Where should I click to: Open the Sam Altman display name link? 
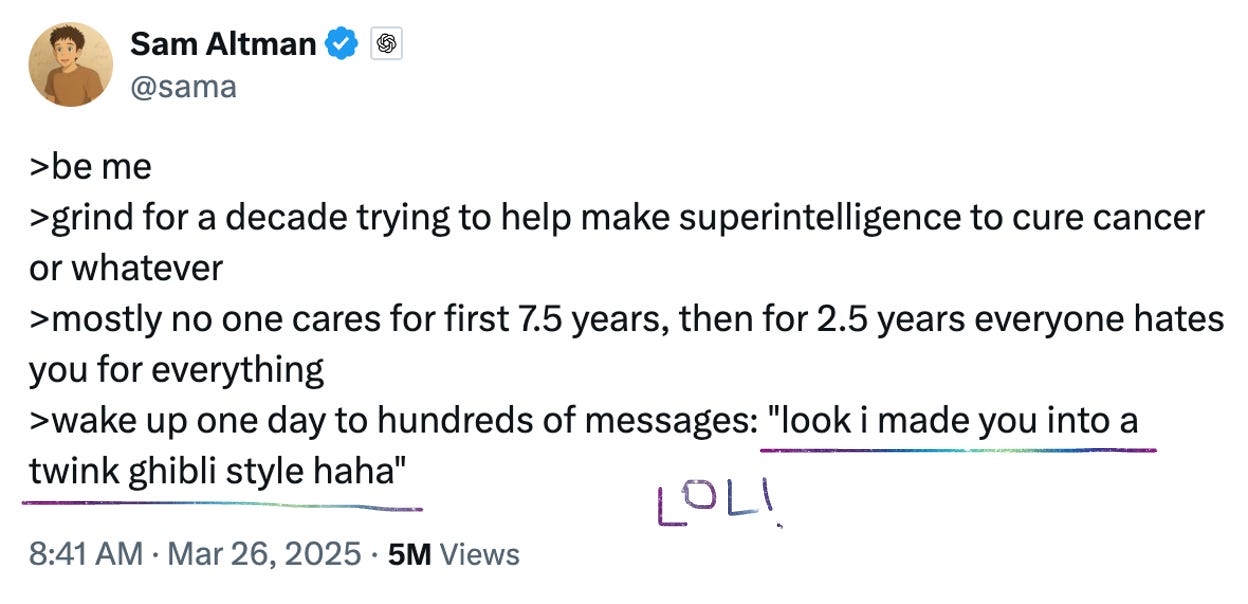pyautogui.click(x=223, y=44)
